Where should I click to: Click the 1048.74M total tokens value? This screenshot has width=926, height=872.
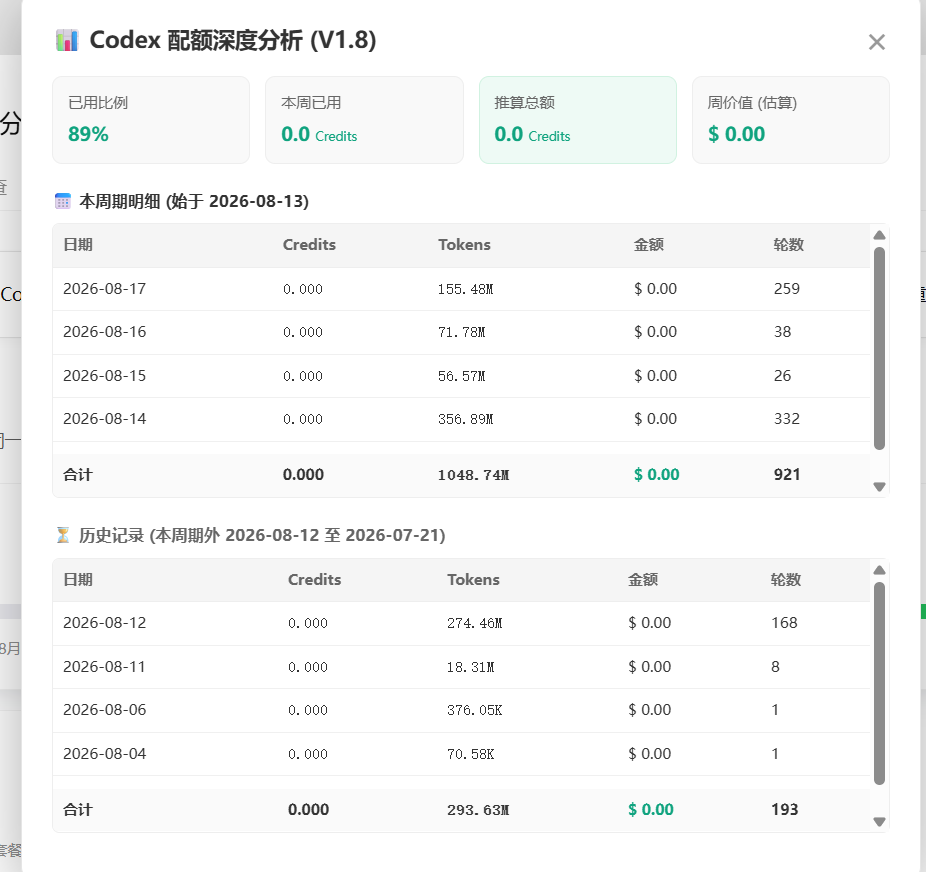[473, 475]
